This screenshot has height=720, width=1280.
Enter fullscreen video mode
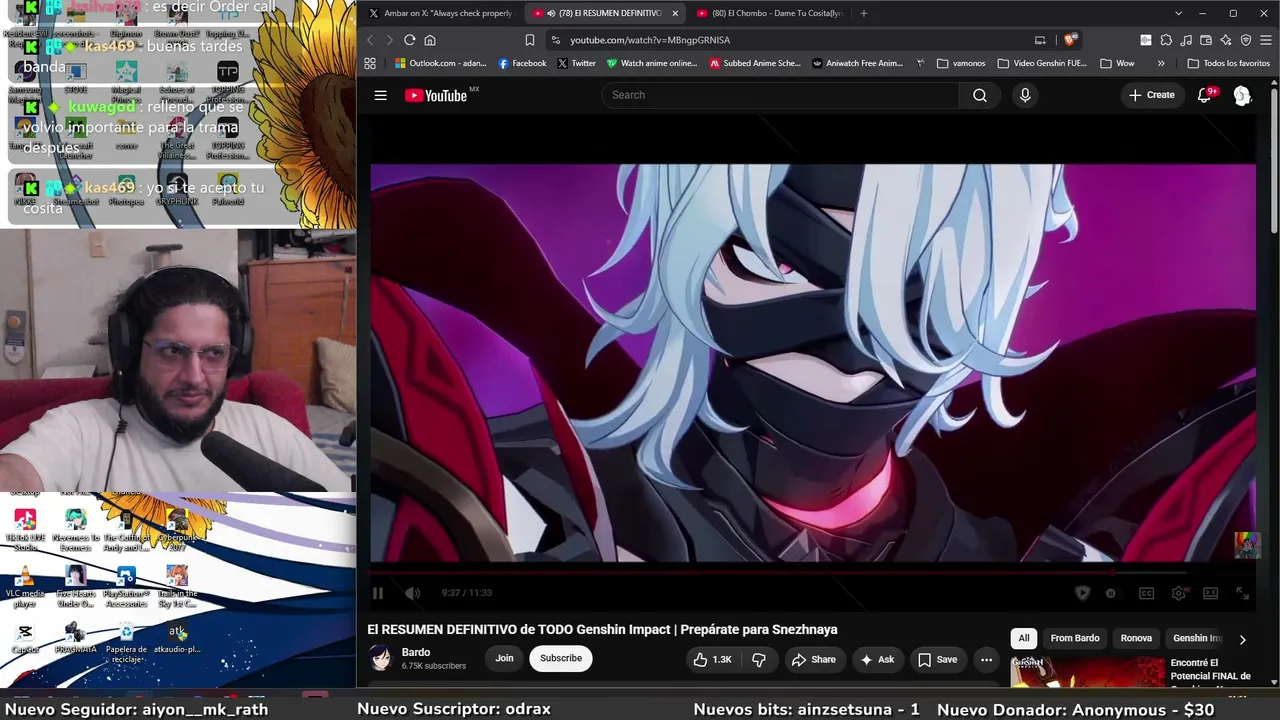click(1242, 593)
